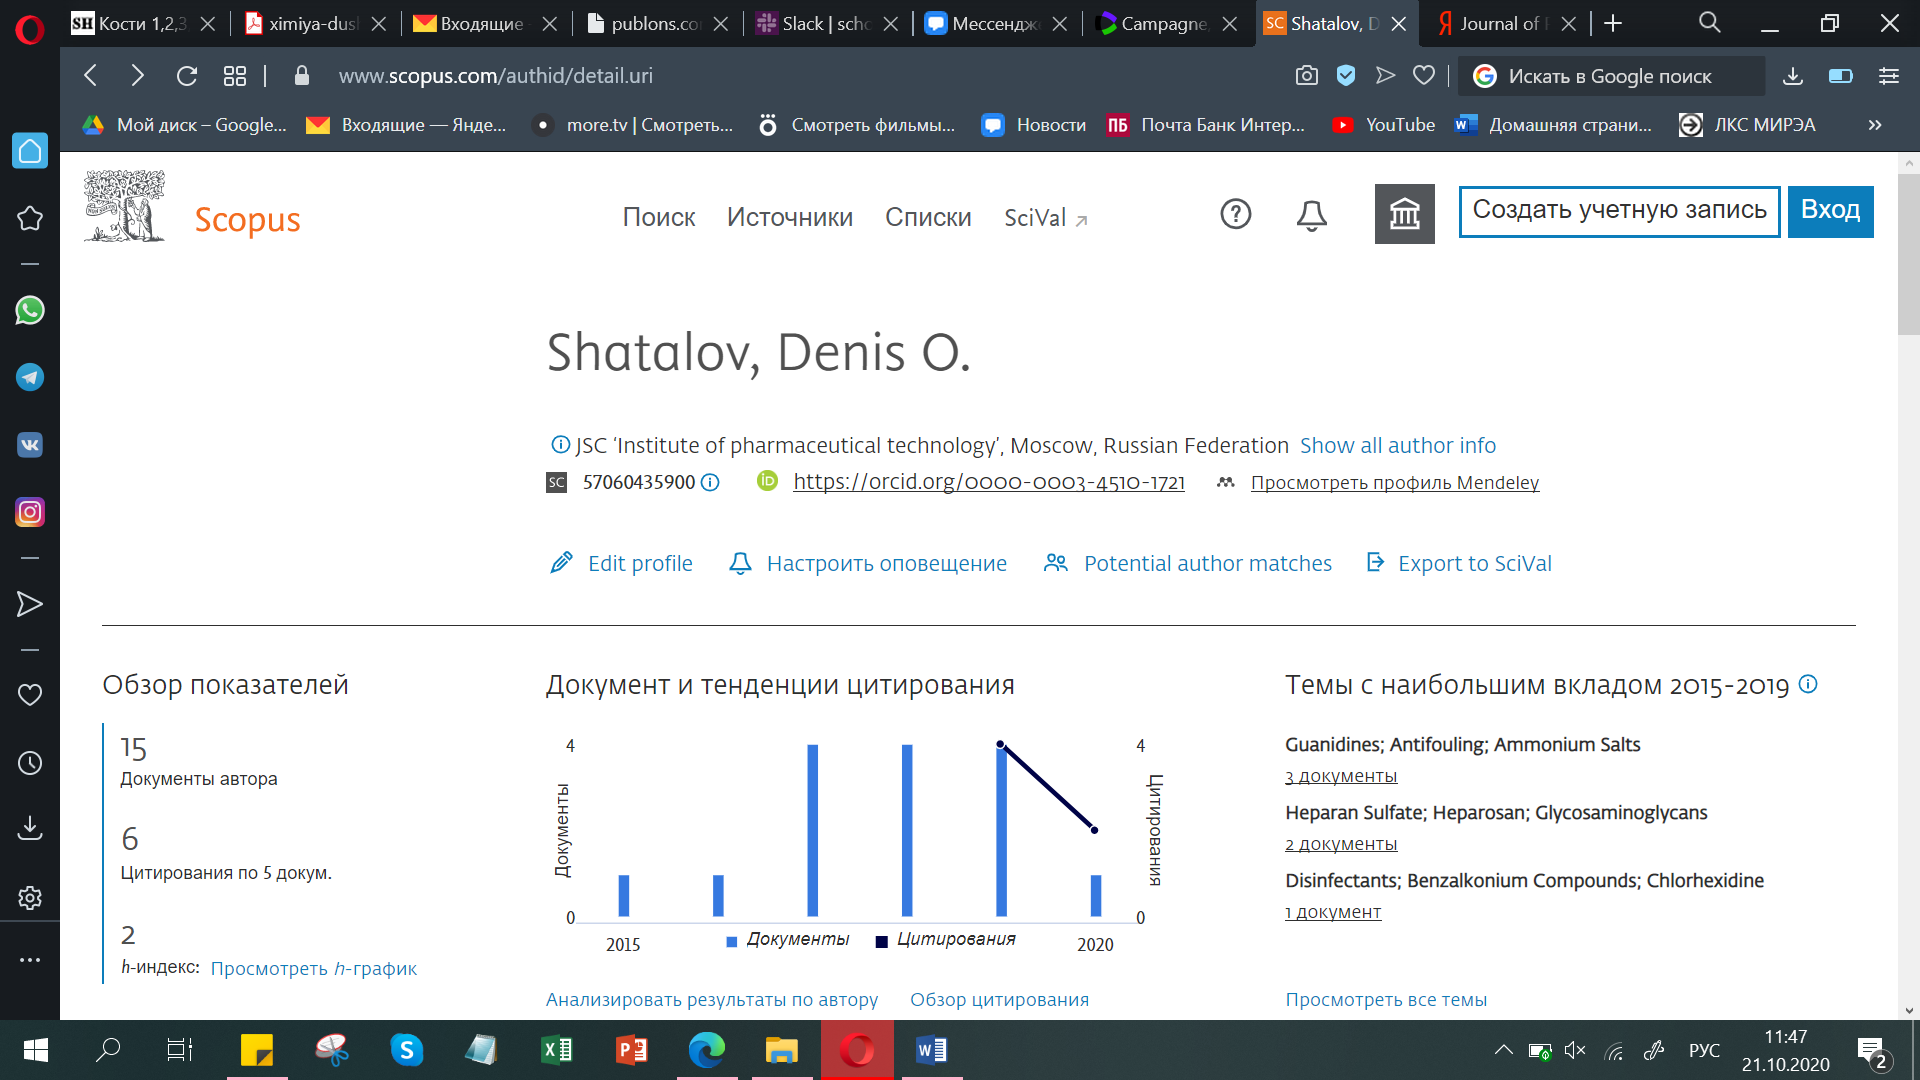
Task: Expand Show all author info
Action: click(x=1397, y=446)
